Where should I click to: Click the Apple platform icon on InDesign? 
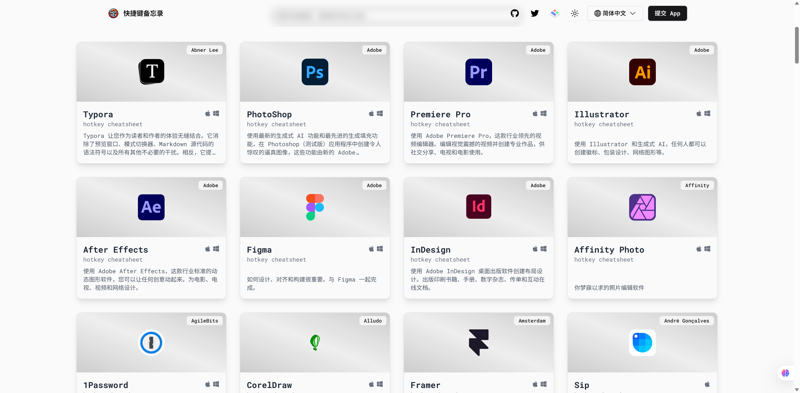(535, 249)
